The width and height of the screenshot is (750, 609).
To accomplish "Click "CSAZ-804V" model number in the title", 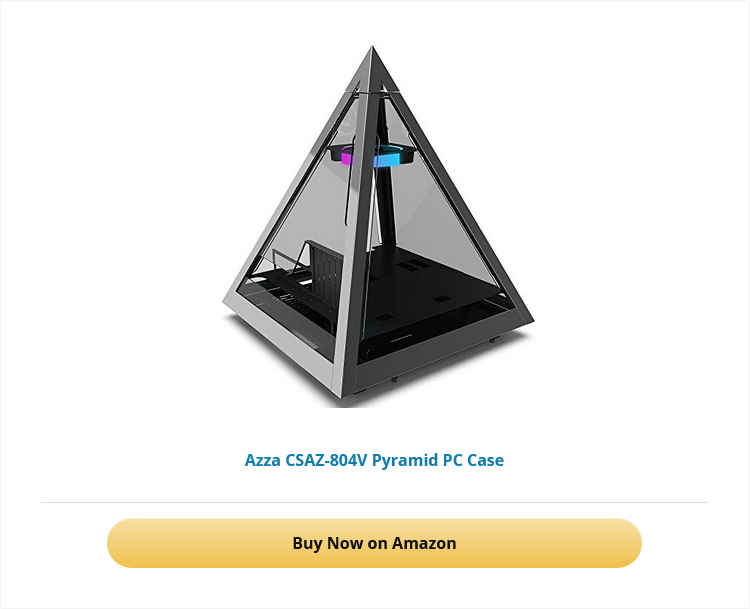I will coord(326,460).
